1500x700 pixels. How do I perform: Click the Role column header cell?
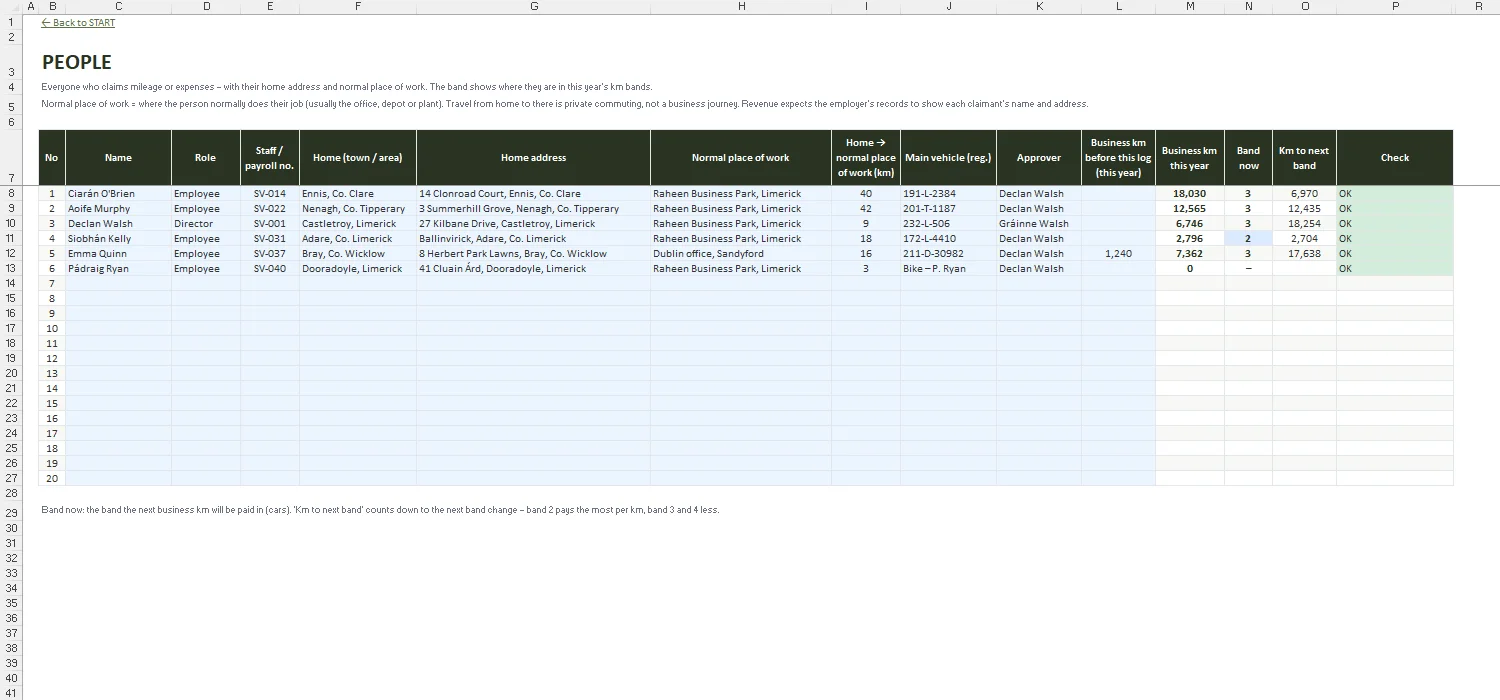[x=205, y=157]
